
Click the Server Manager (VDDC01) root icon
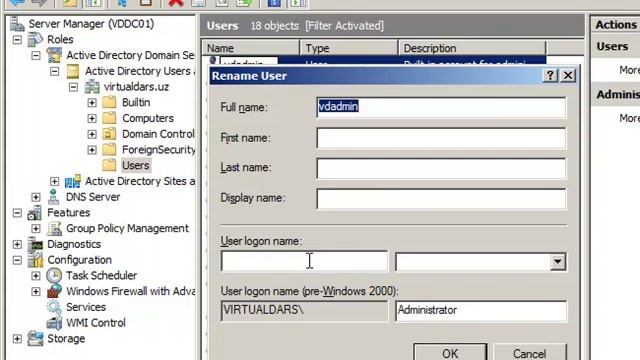17,24
